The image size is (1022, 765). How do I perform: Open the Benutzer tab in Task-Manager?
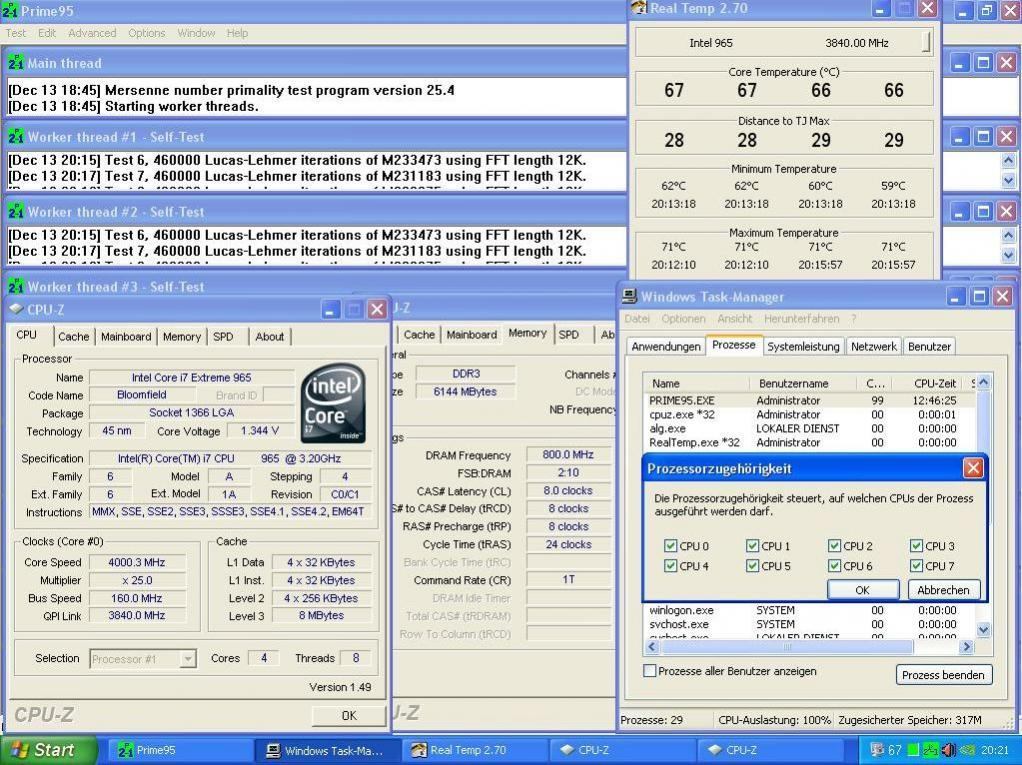(x=929, y=347)
